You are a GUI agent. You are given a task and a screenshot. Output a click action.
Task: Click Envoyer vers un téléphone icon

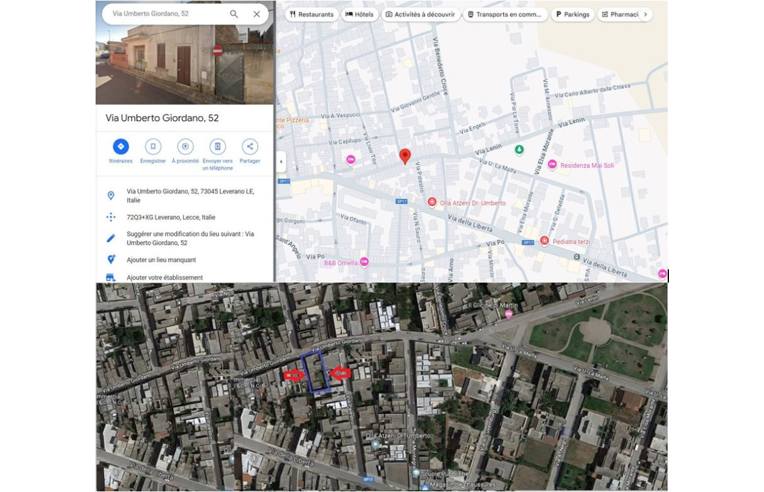pyautogui.click(x=217, y=147)
